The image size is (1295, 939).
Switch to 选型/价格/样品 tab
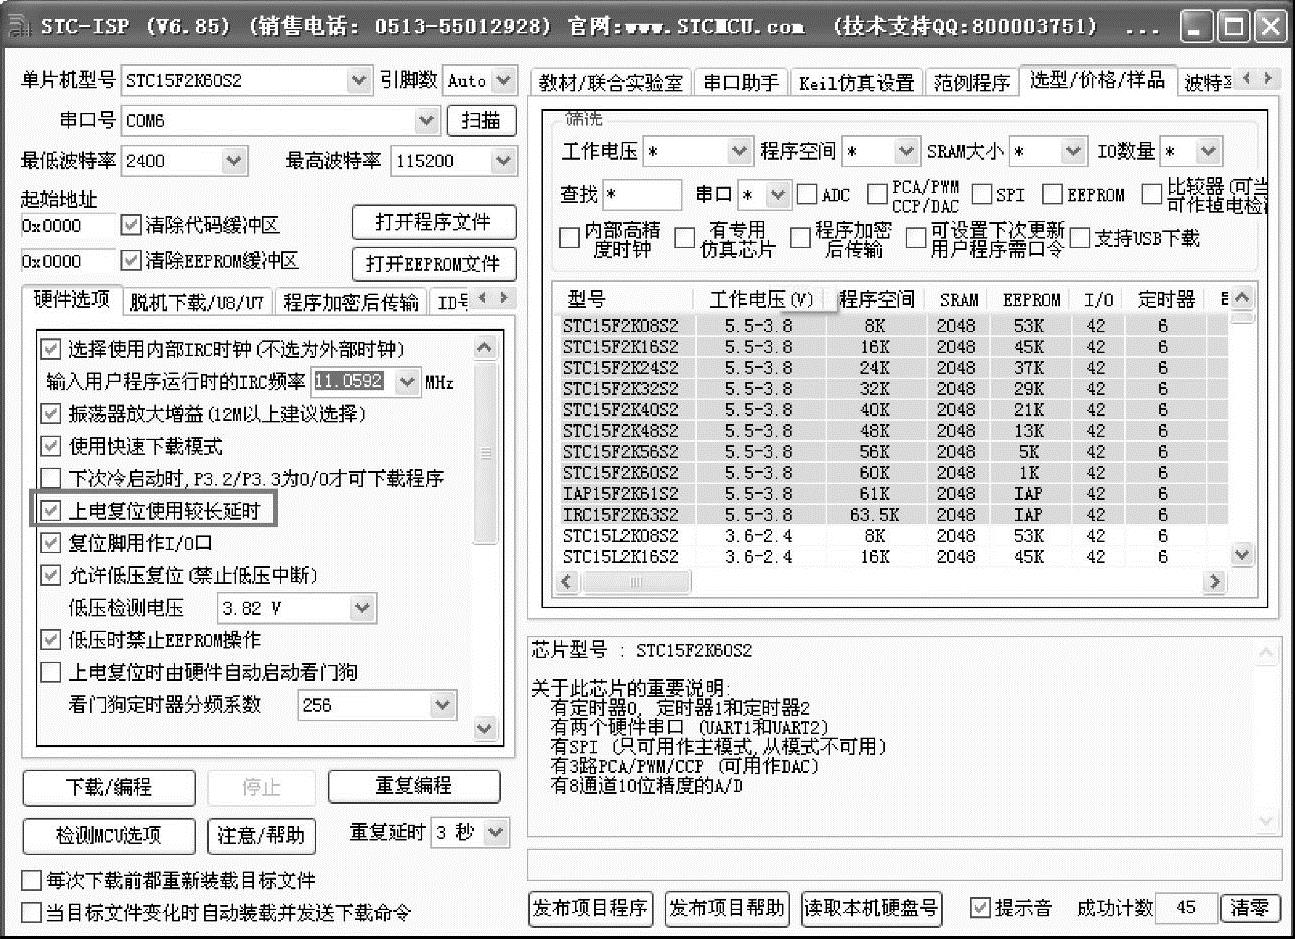(x=1098, y=80)
